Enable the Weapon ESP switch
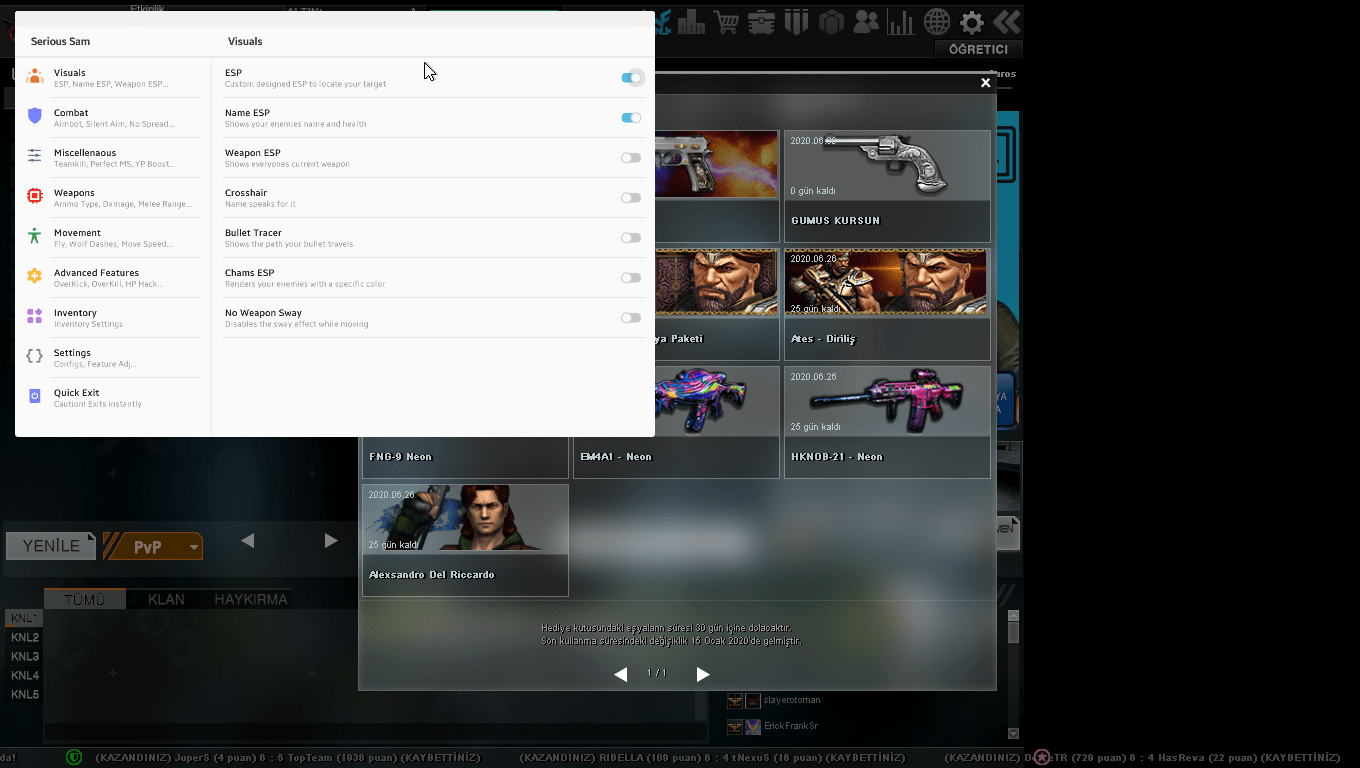 tap(631, 158)
